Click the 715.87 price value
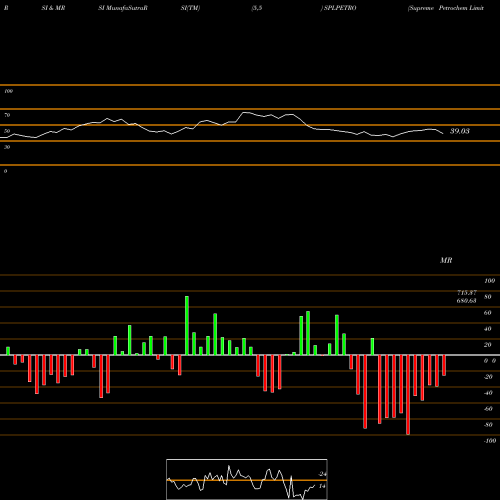This screenshot has height=500, width=500. coord(467,292)
